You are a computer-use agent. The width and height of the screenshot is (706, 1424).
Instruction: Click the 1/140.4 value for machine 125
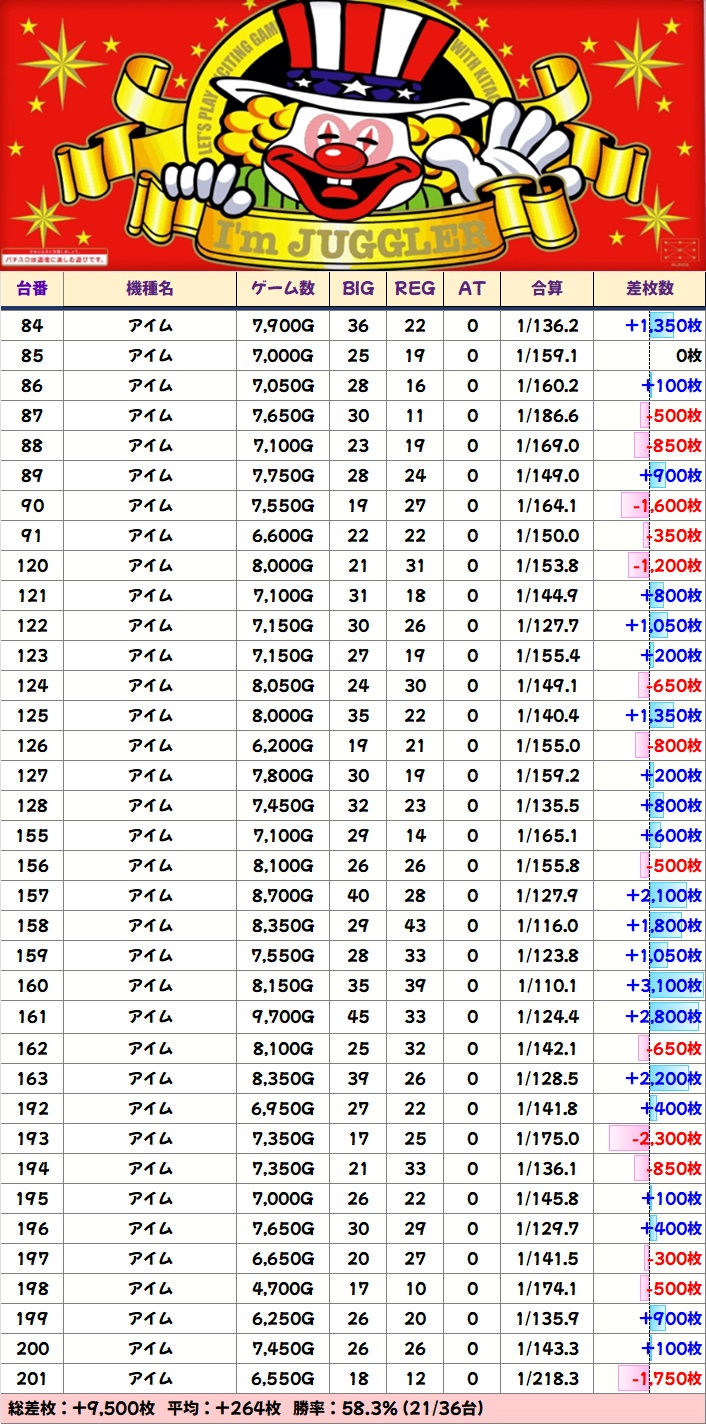(547, 716)
